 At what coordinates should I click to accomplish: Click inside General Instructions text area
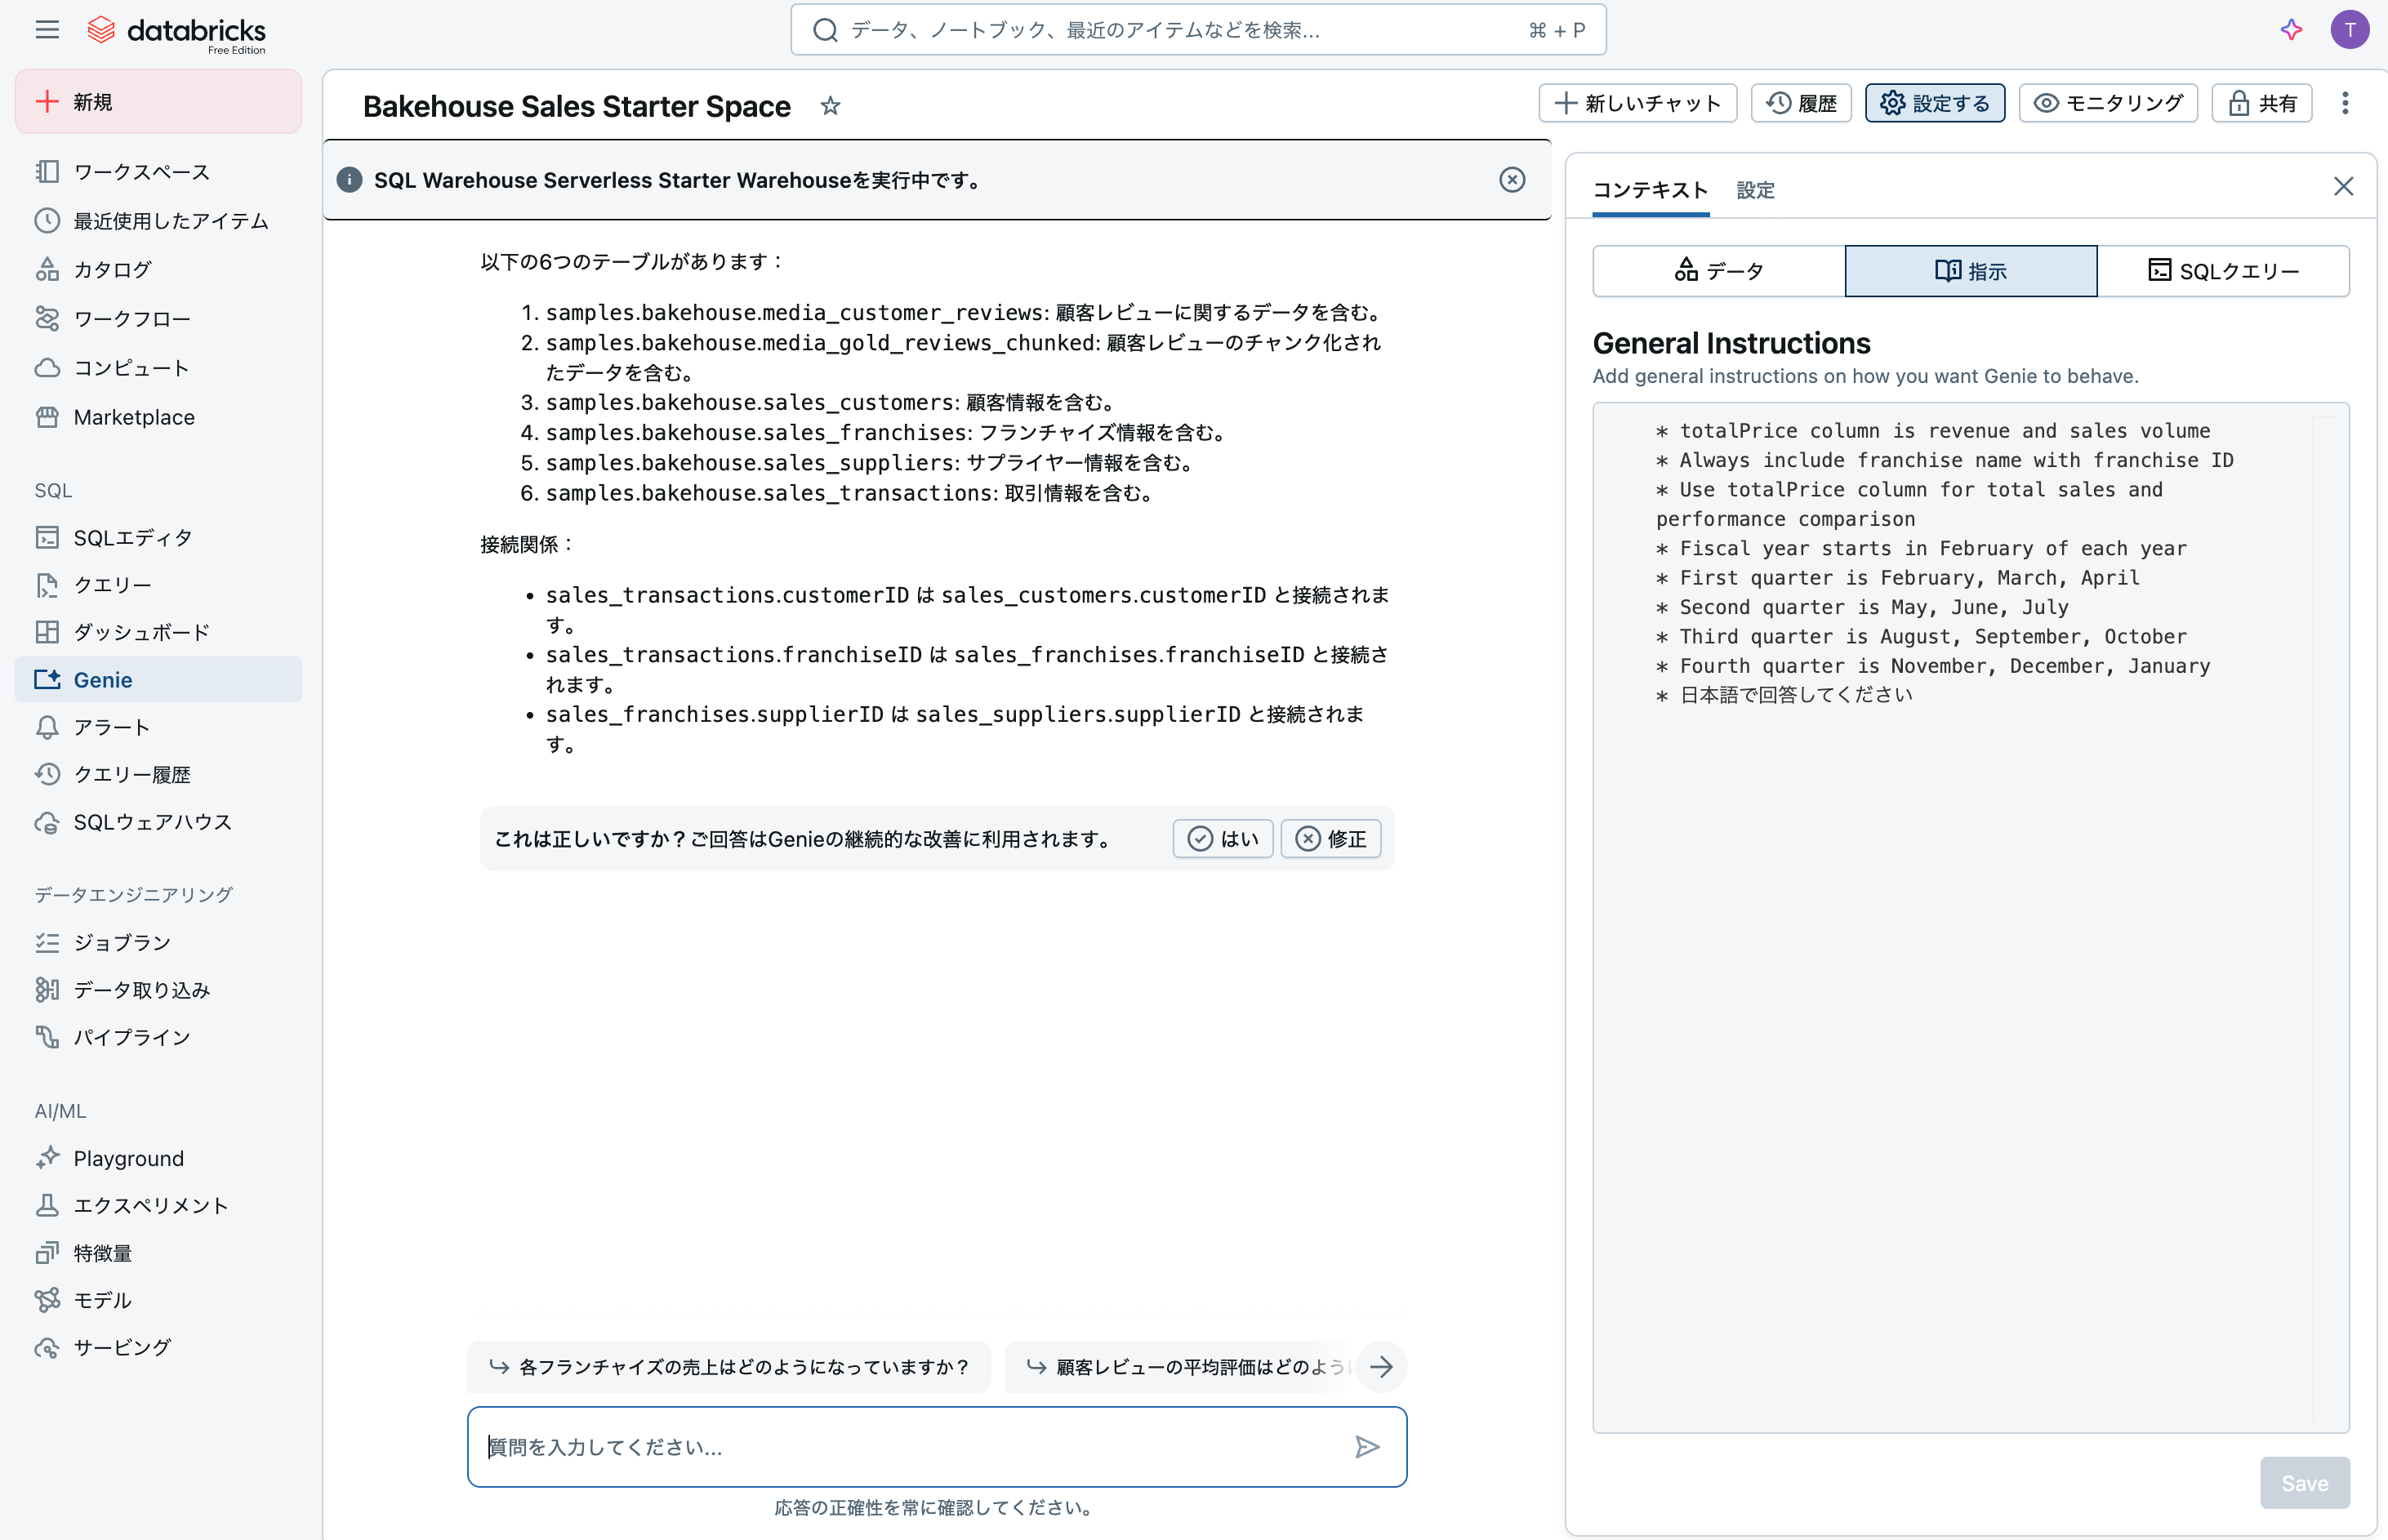1970,917
